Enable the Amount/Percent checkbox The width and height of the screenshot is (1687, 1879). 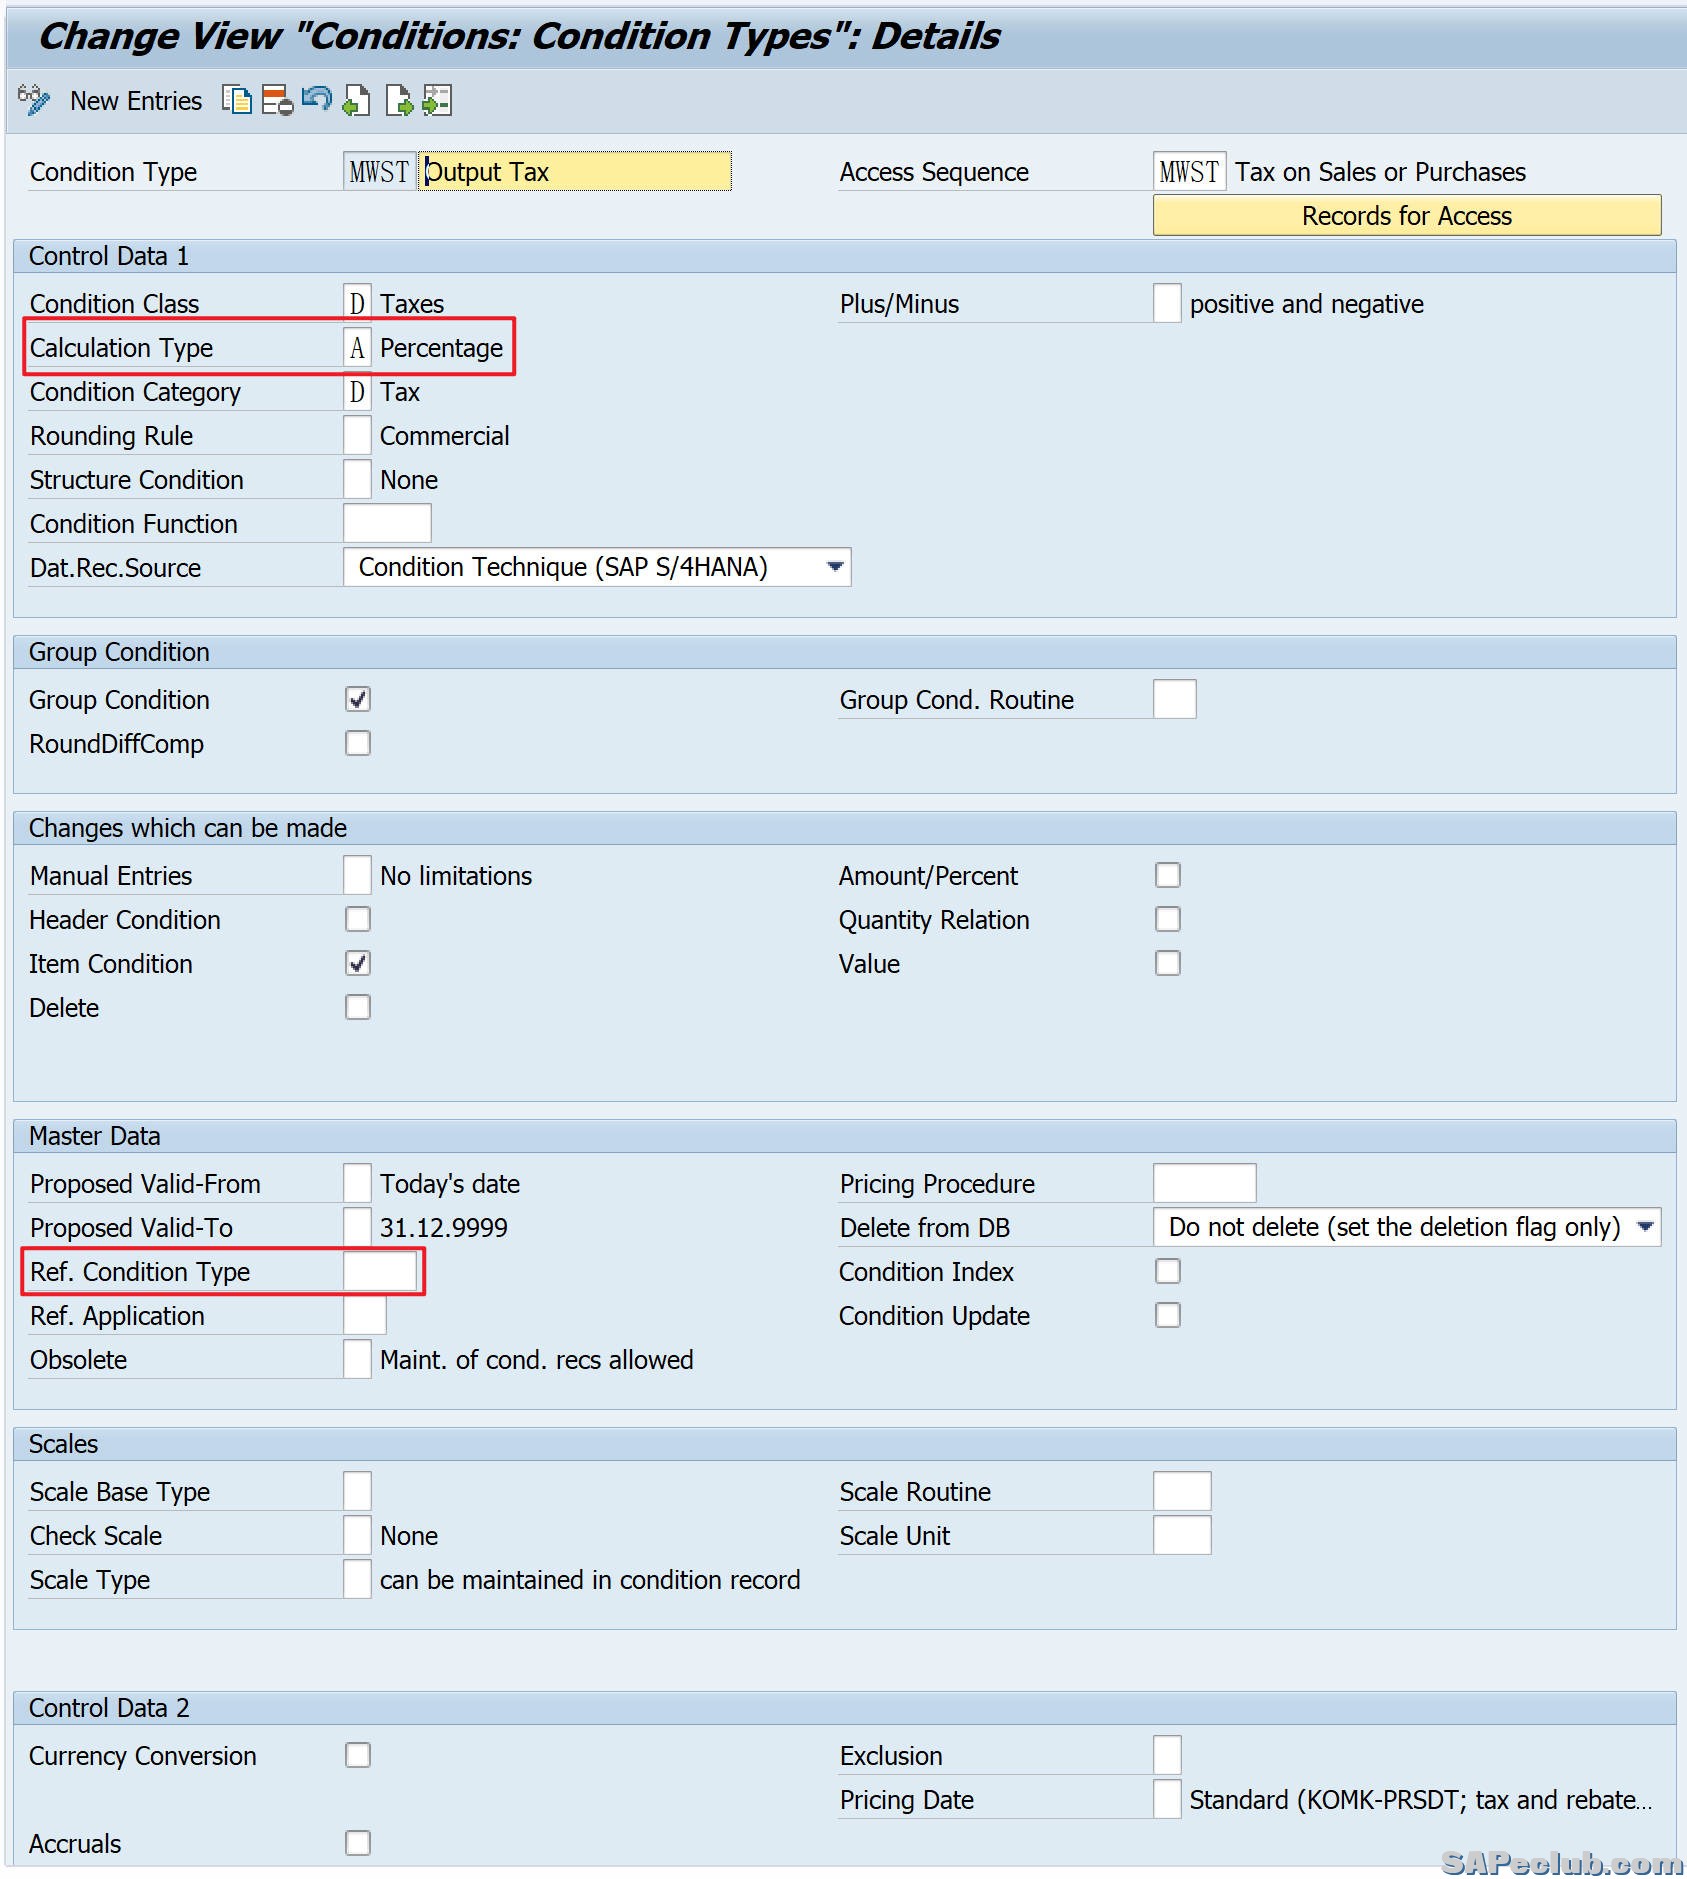click(x=1168, y=875)
